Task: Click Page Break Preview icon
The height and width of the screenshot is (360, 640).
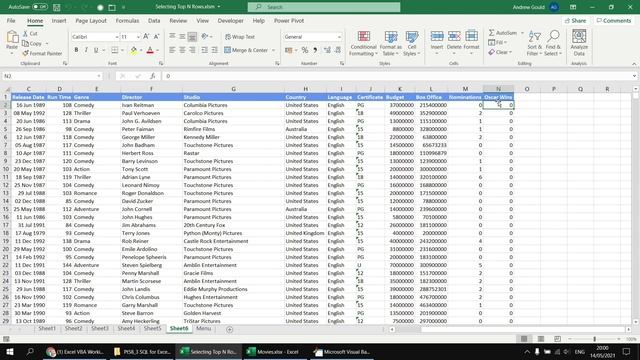Action: point(557,339)
